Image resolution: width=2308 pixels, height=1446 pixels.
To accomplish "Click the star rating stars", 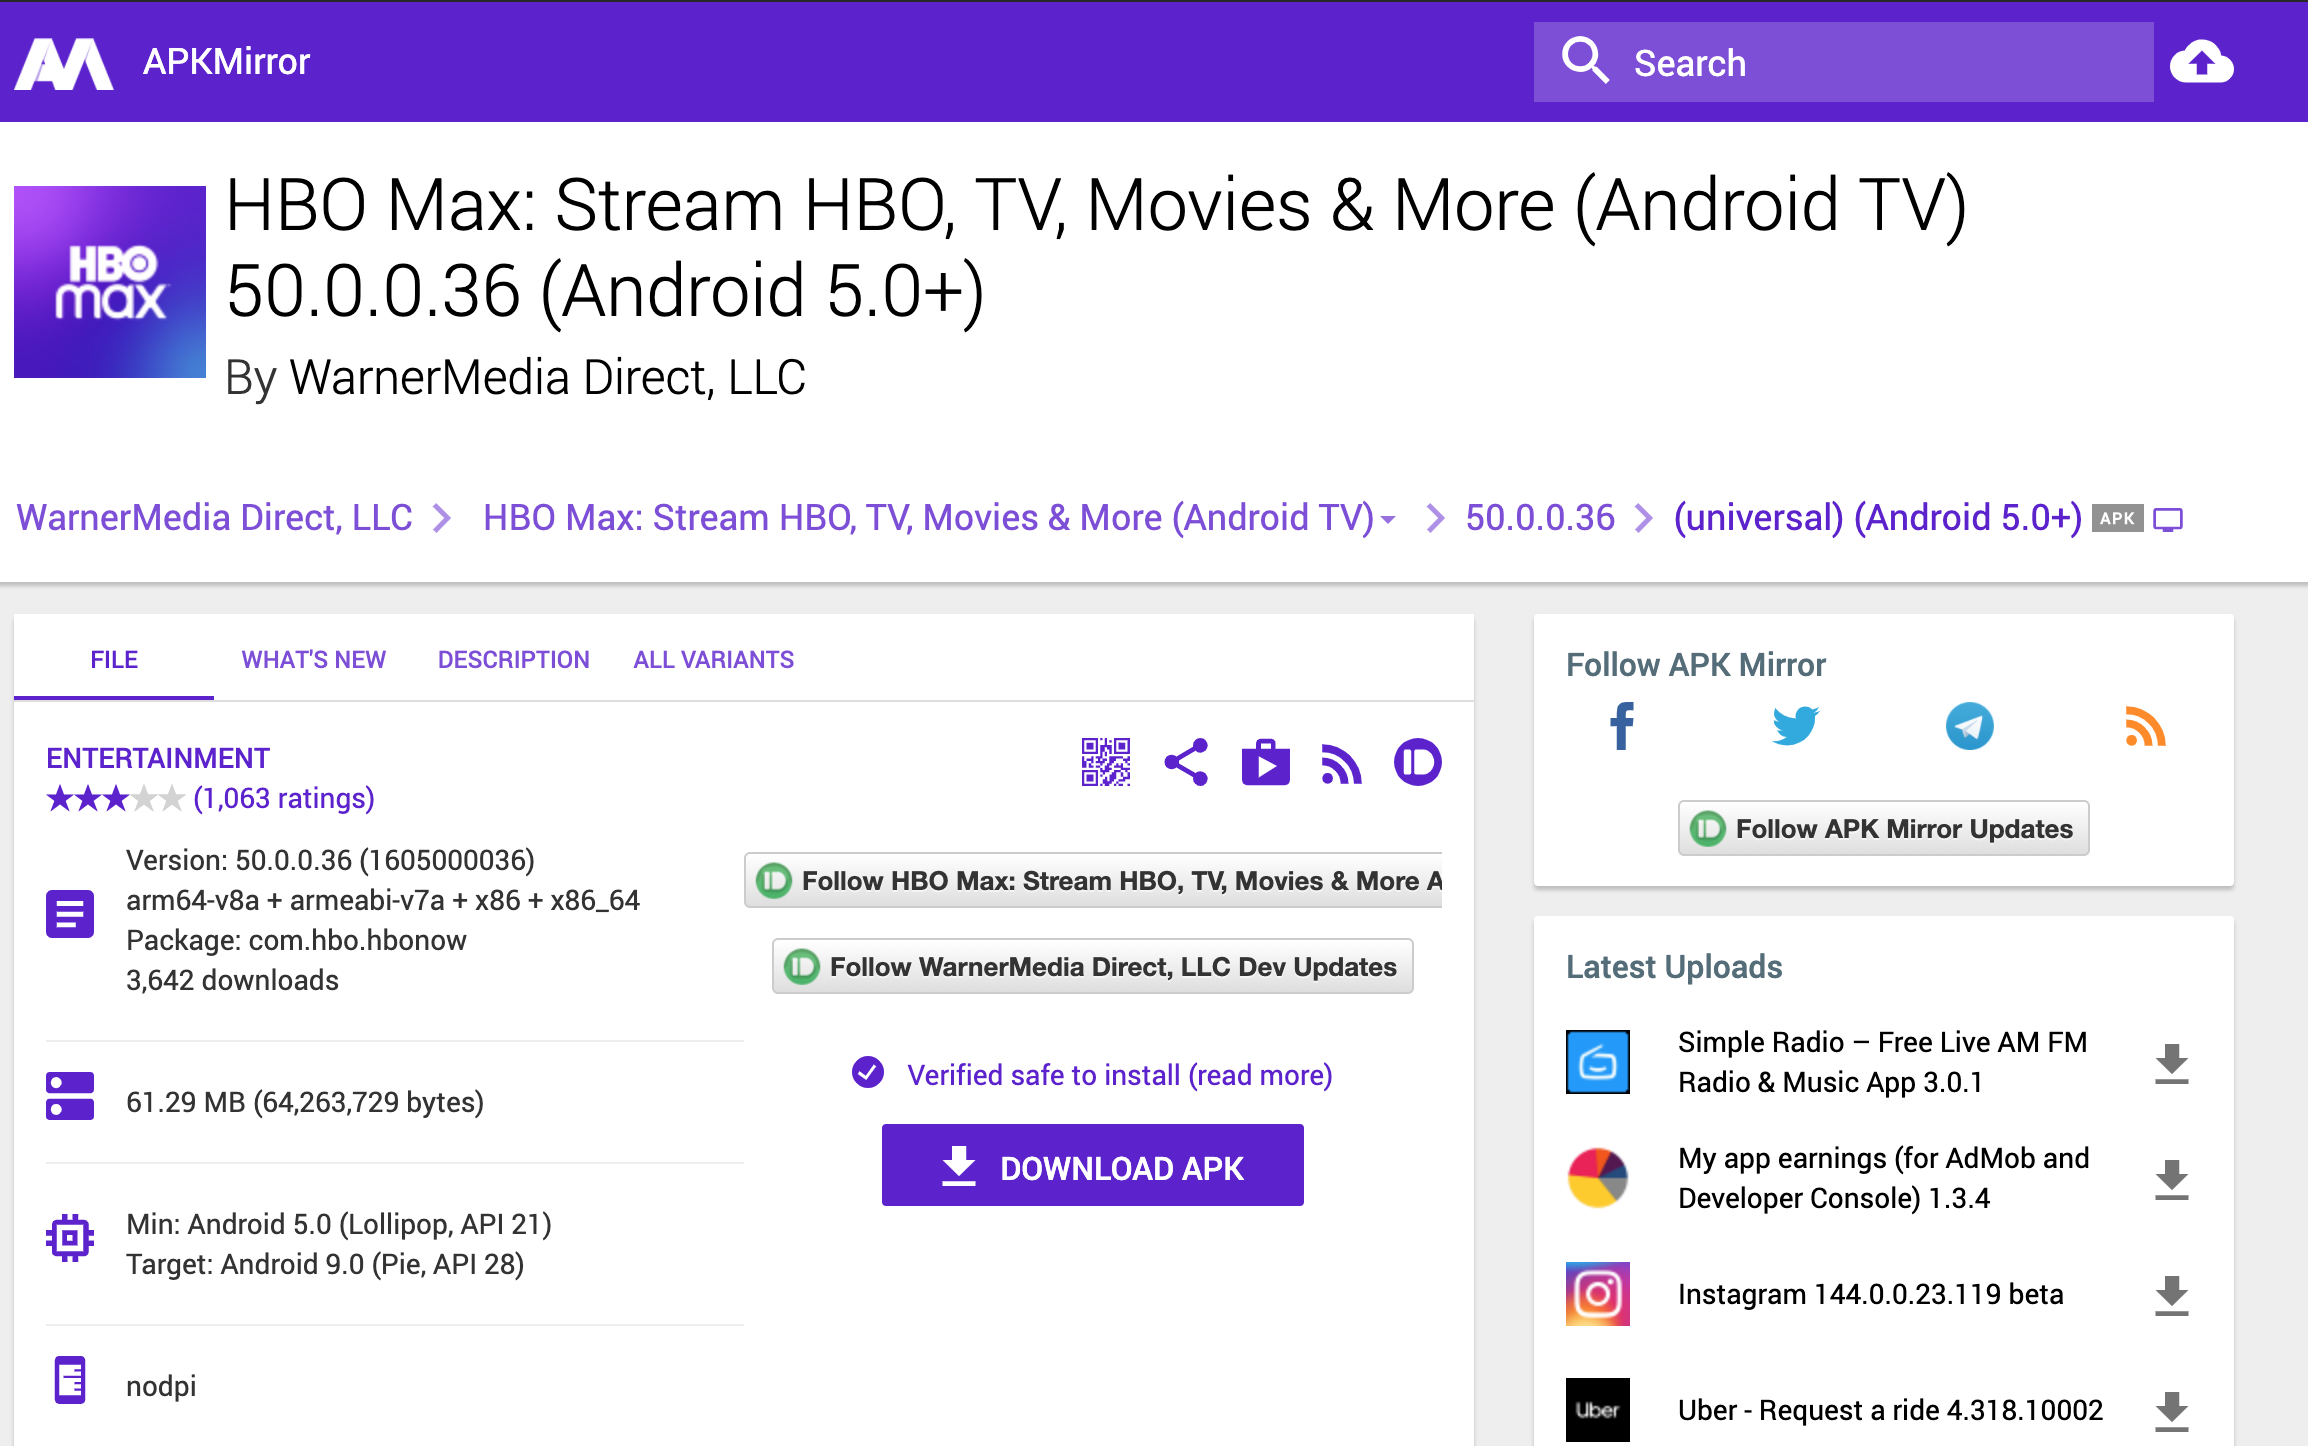I will (115, 798).
